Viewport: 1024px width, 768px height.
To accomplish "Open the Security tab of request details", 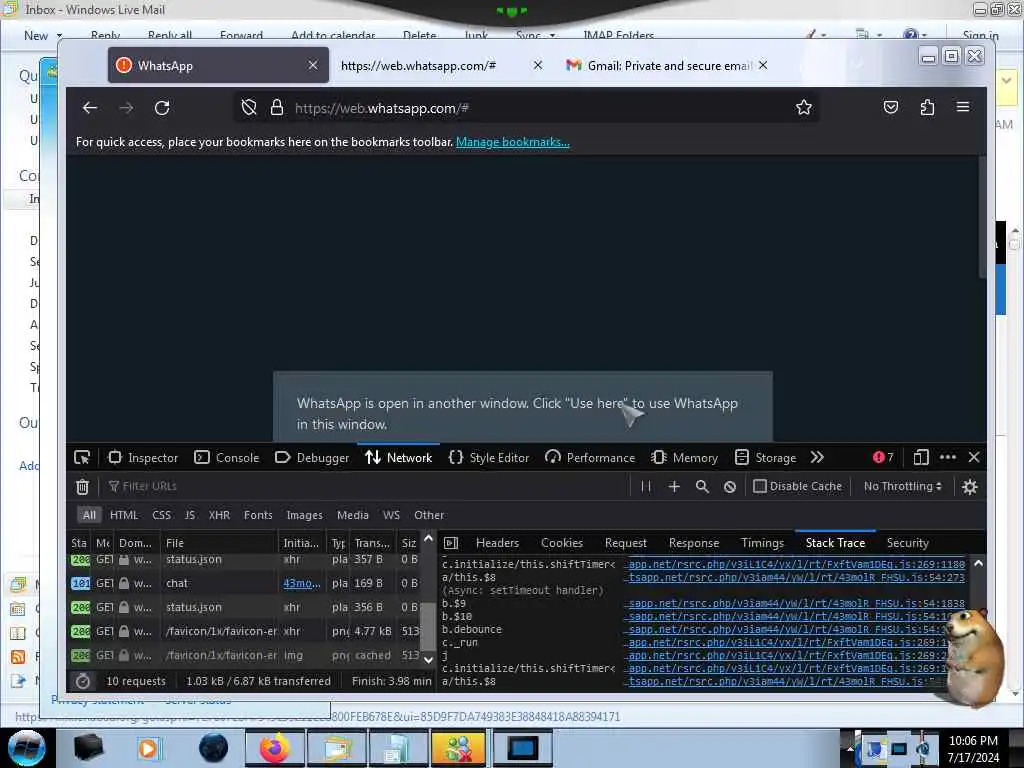I will coord(907,543).
